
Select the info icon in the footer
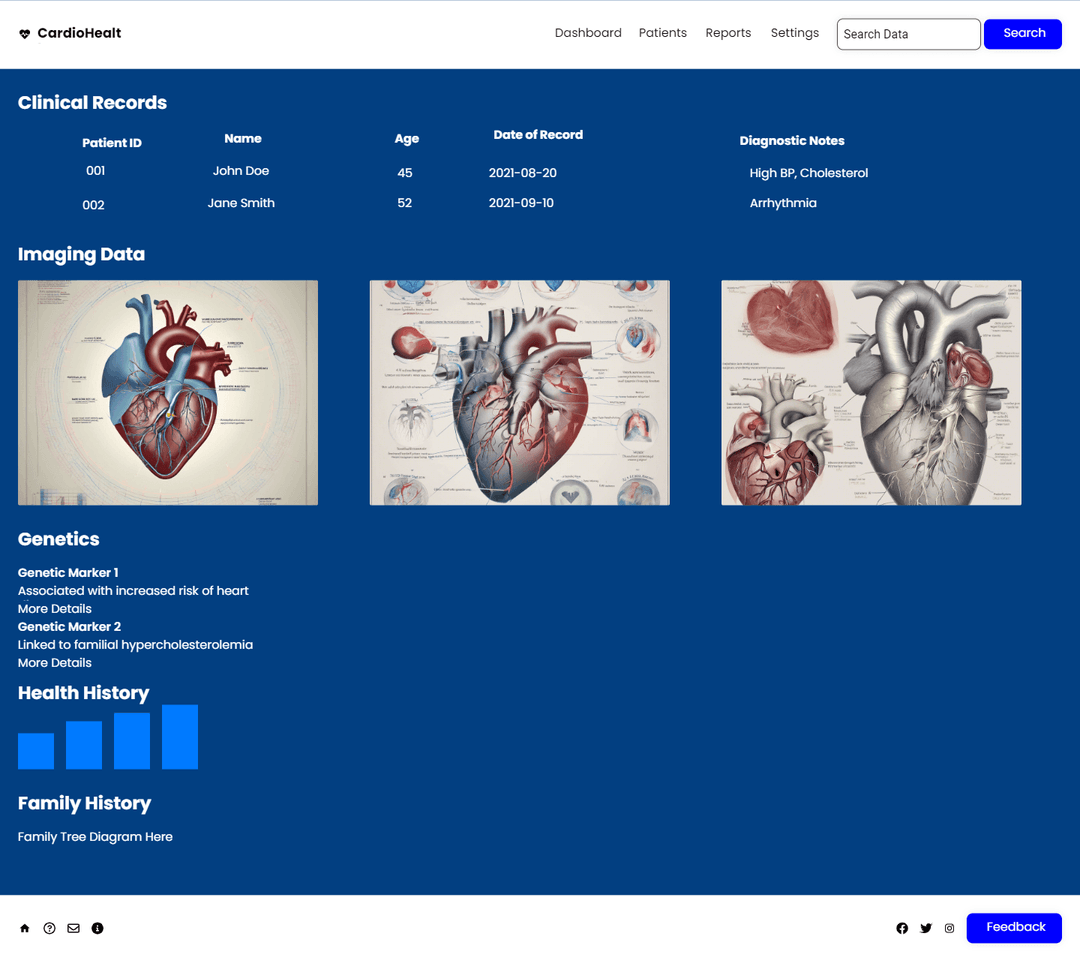(x=97, y=928)
